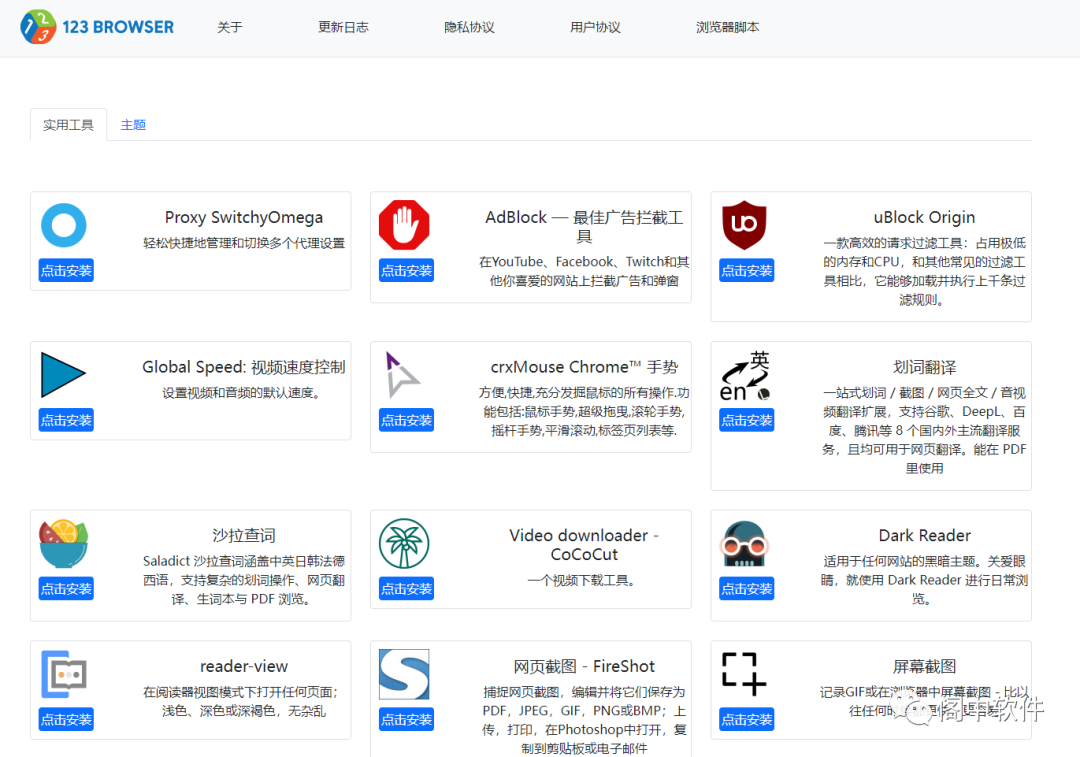Click the 123 BROWSER brand text

pyautogui.click(x=118, y=27)
